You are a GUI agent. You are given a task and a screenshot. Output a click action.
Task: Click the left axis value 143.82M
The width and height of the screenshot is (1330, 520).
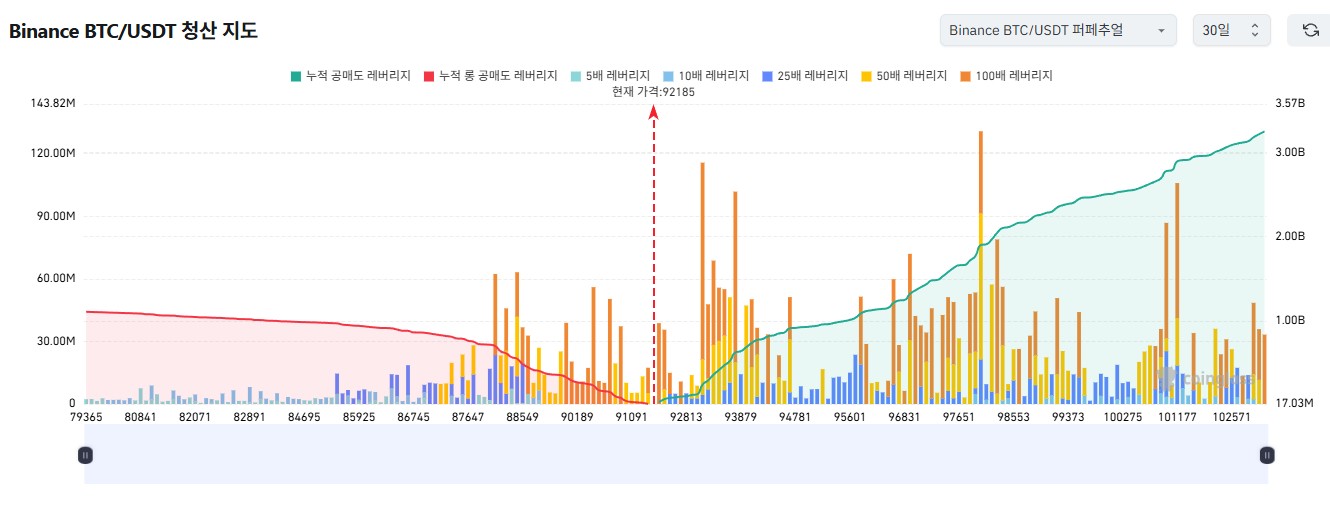54,104
